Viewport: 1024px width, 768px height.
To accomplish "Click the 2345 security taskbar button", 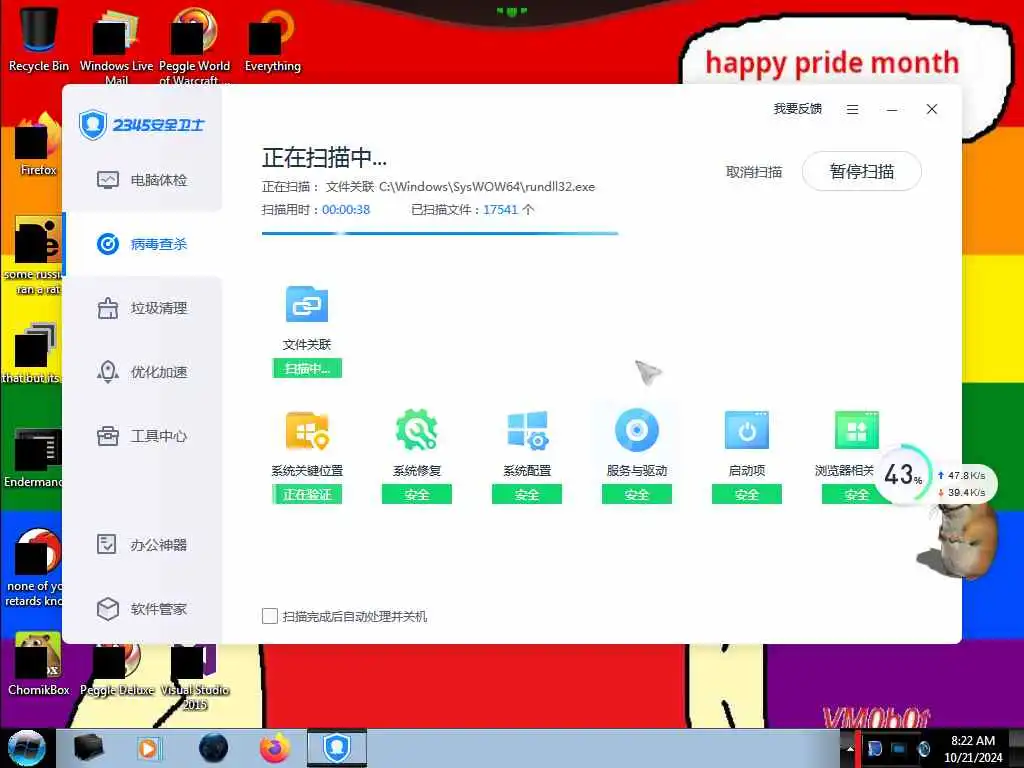I will click(337, 748).
